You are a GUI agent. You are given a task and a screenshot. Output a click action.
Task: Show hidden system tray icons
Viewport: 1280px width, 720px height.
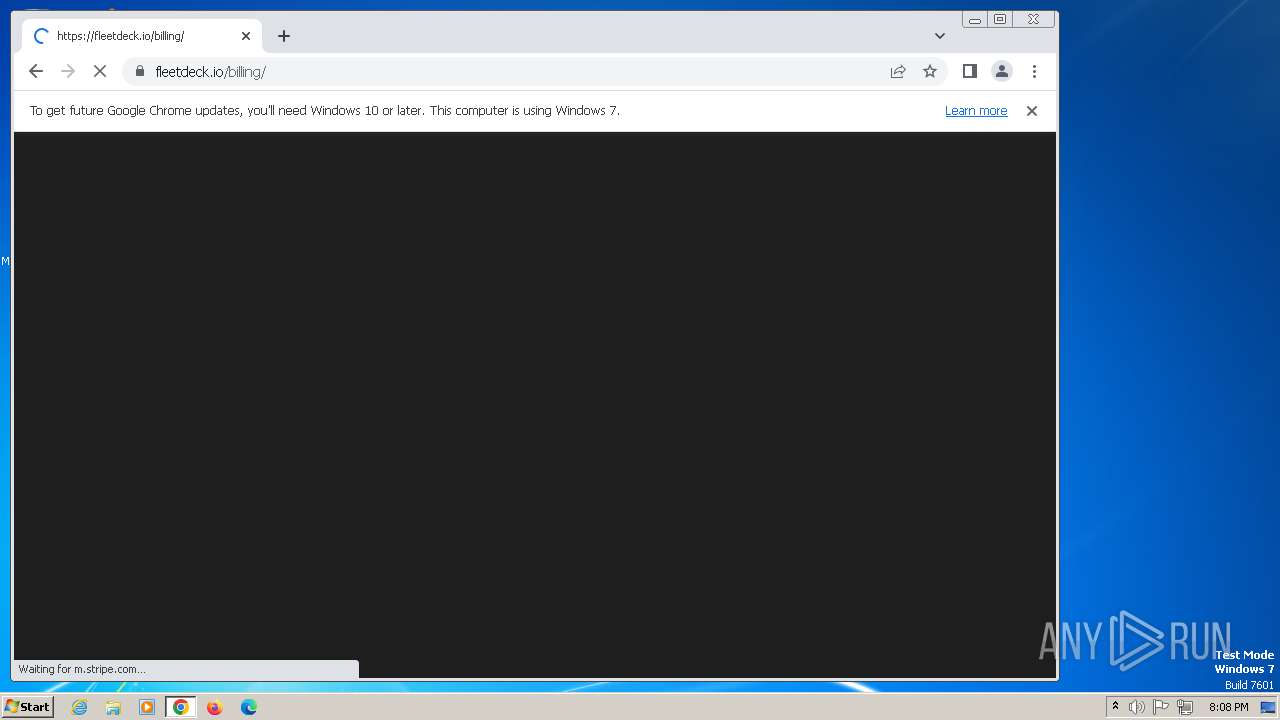pyautogui.click(x=1115, y=707)
